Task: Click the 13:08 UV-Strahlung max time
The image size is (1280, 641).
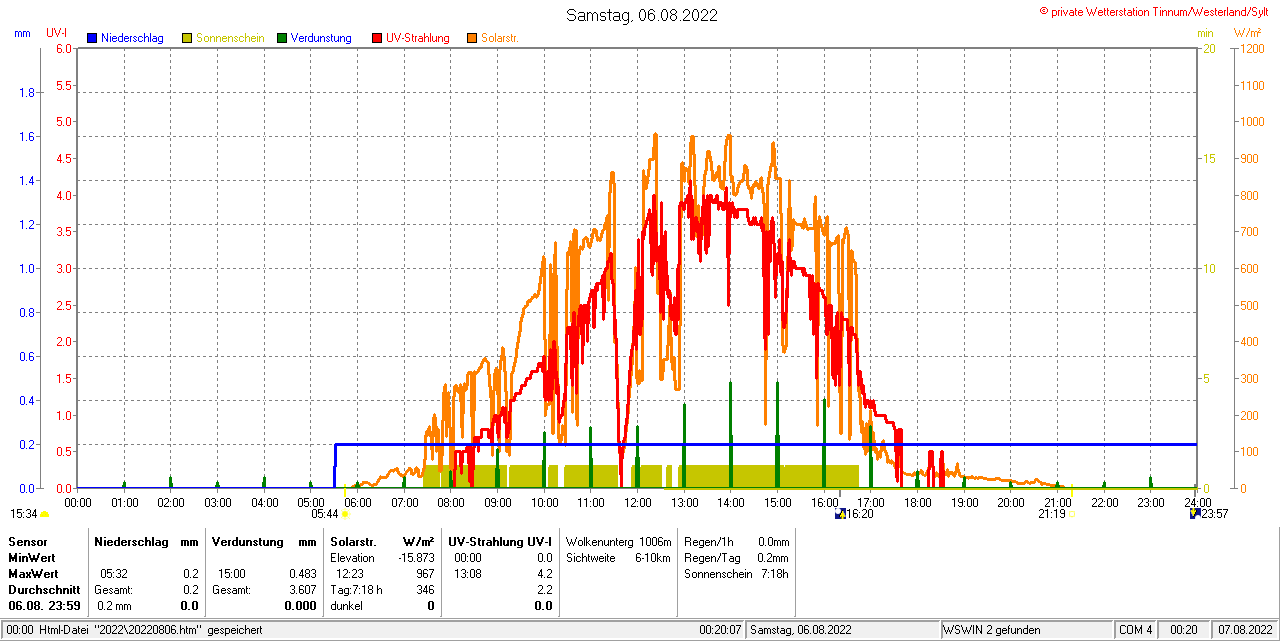Action: click(x=468, y=574)
